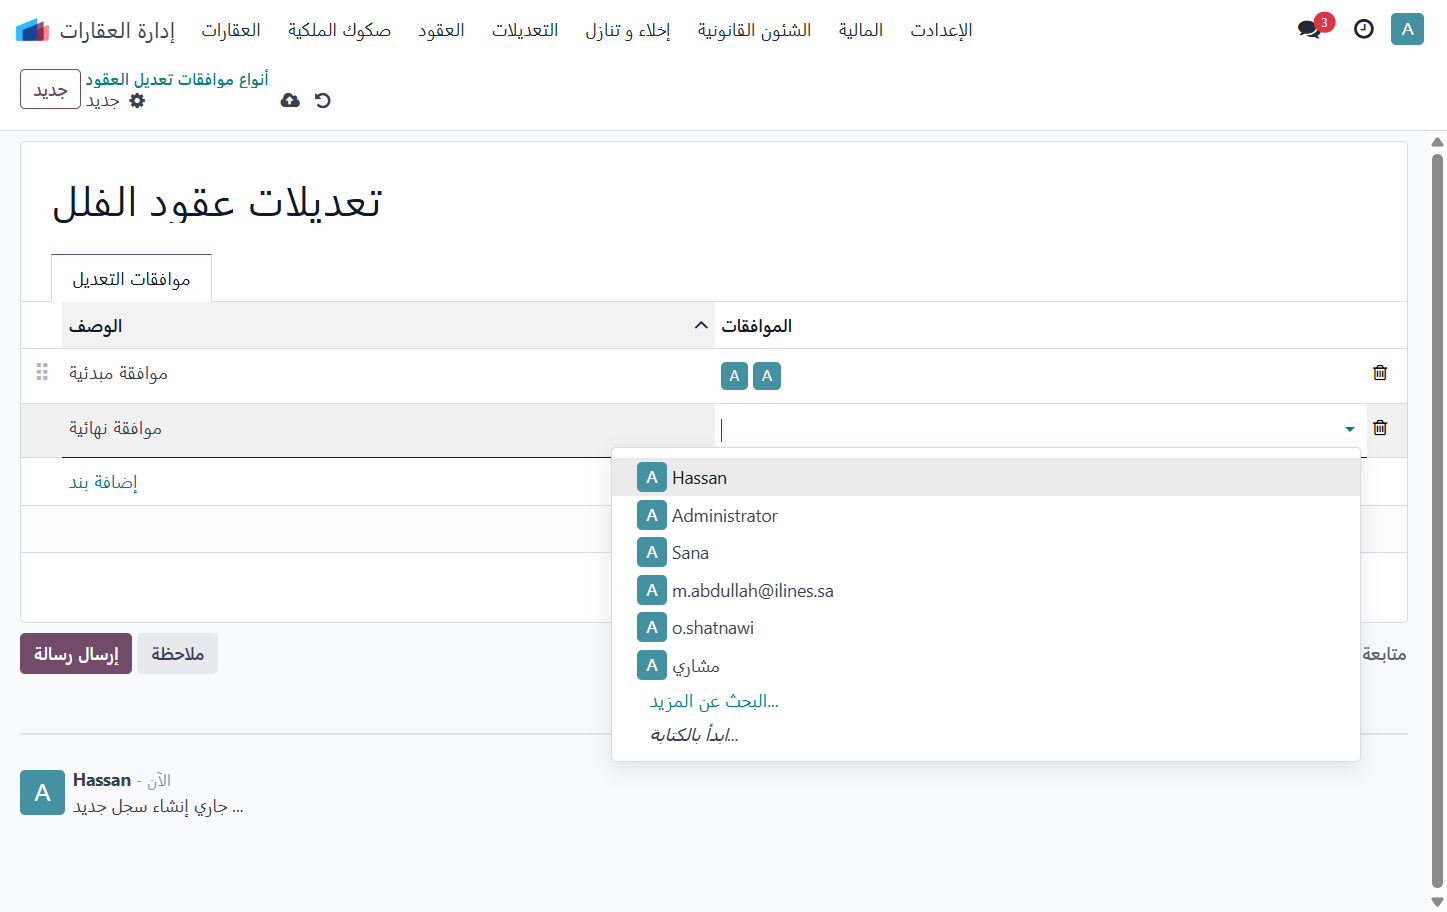The width and height of the screenshot is (1447, 912).
Task: Grab the drag handle of موافقة مبدئية
Action: click(x=42, y=372)
